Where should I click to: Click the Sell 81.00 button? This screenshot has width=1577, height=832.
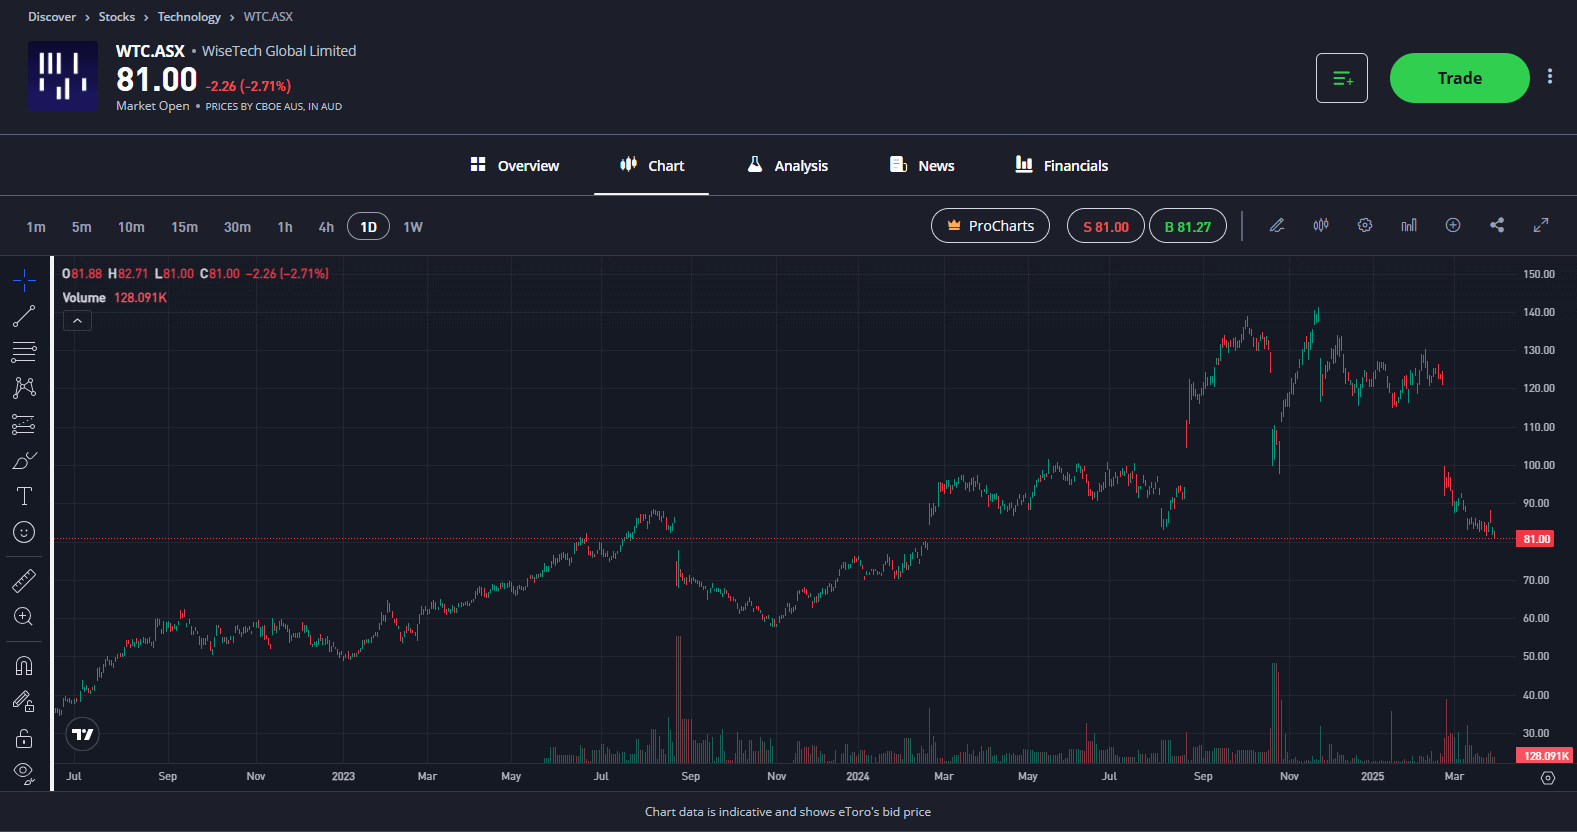(1106, 226)
